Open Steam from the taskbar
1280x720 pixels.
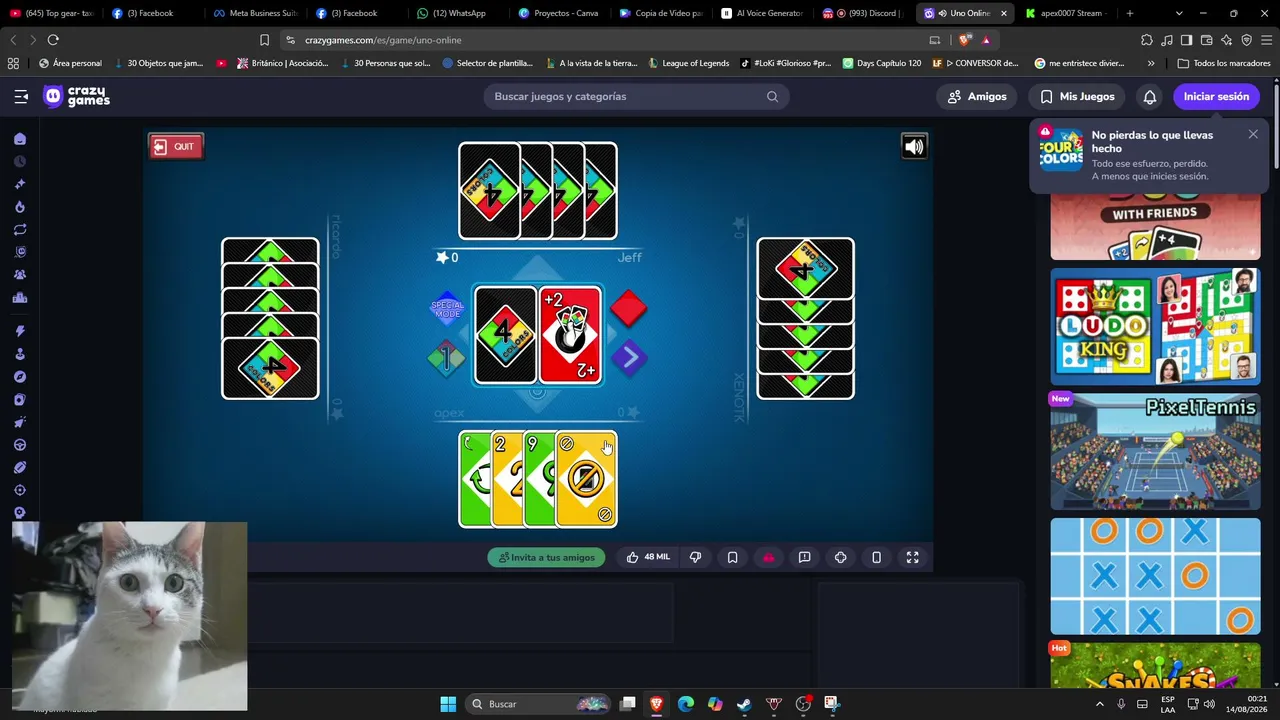point(744,704)
